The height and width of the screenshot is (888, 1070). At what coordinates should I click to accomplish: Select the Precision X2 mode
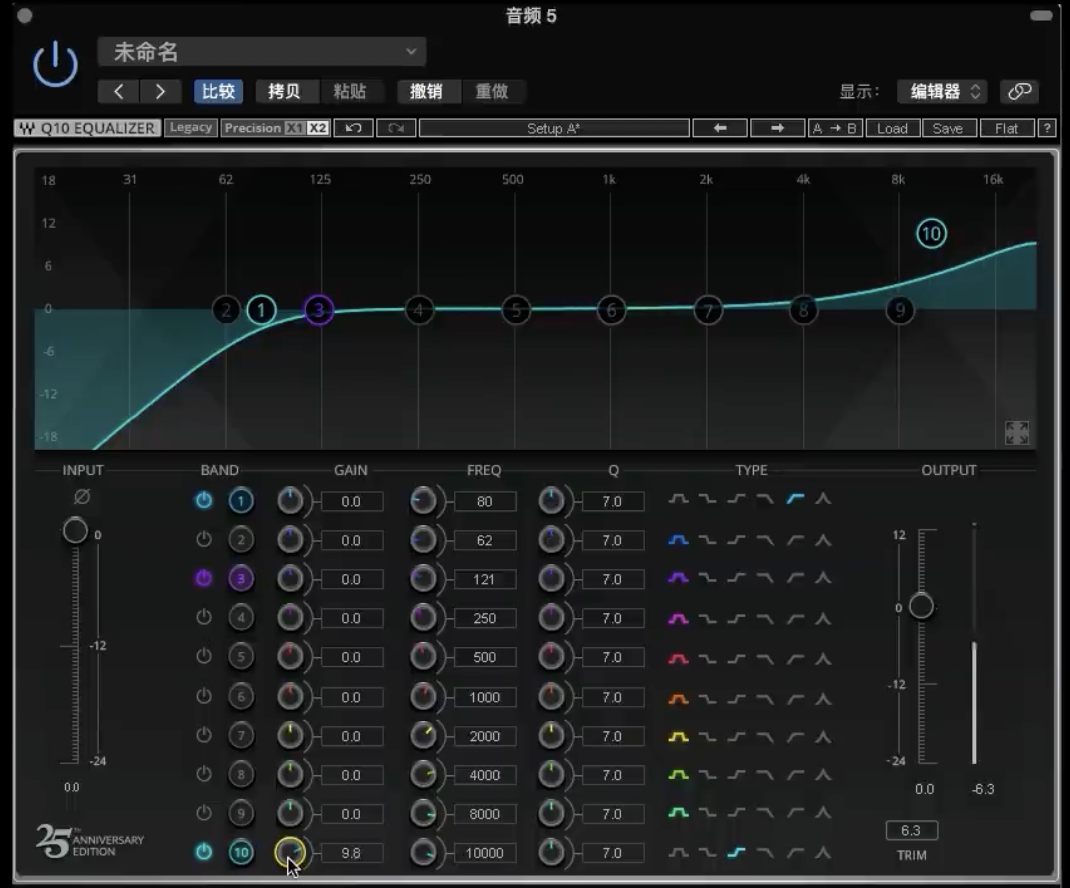pos(317,128)
